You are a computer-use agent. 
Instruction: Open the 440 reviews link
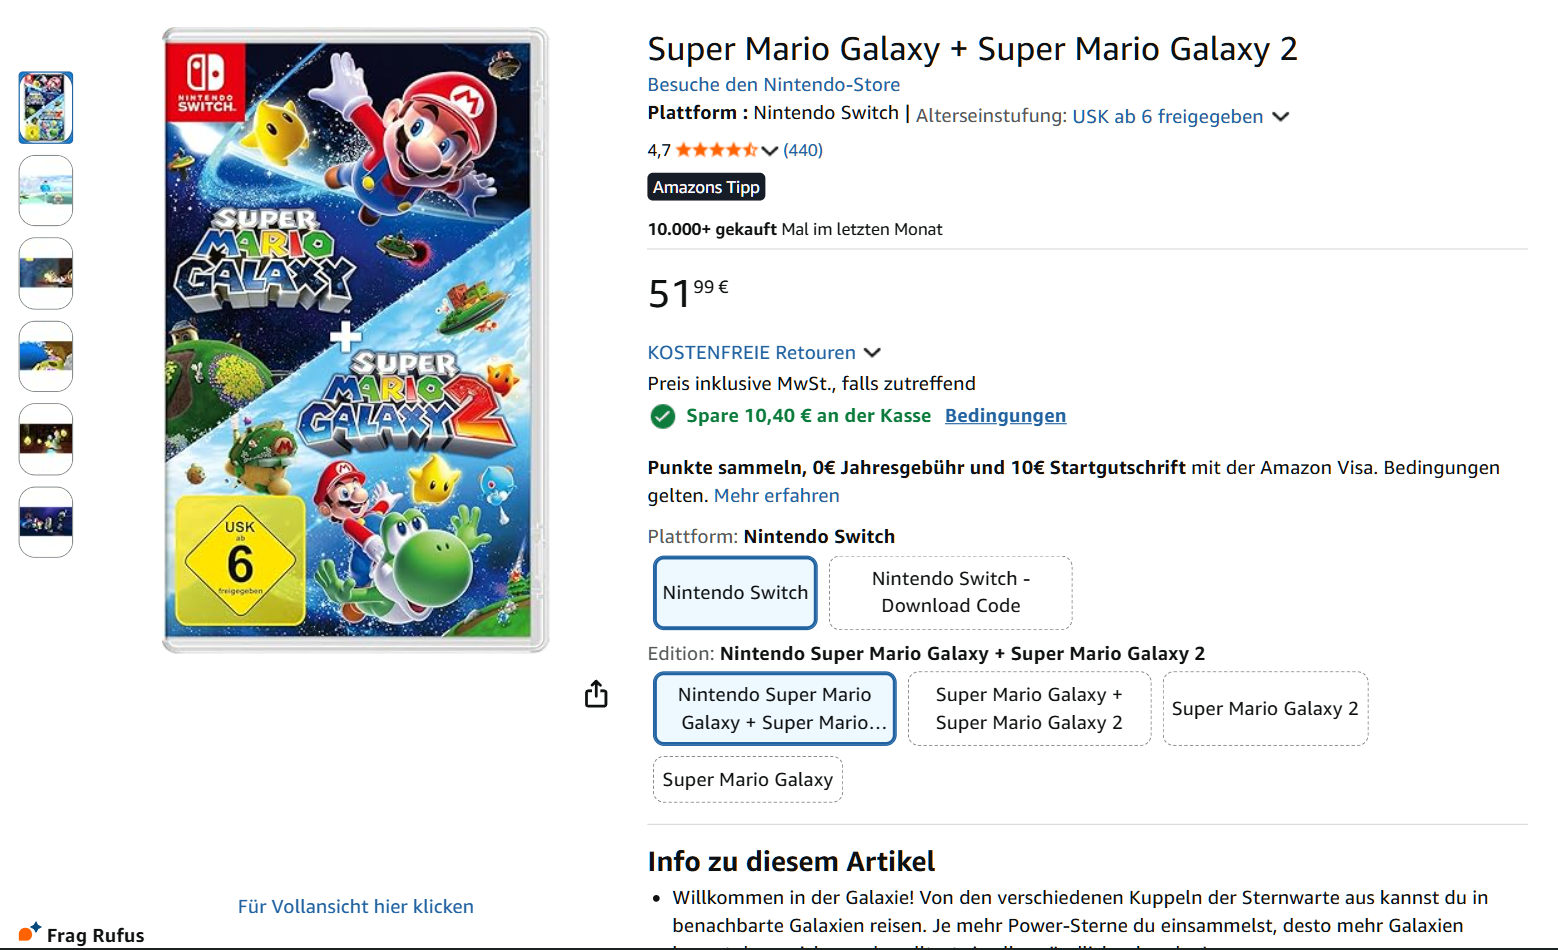click(803, 150)
